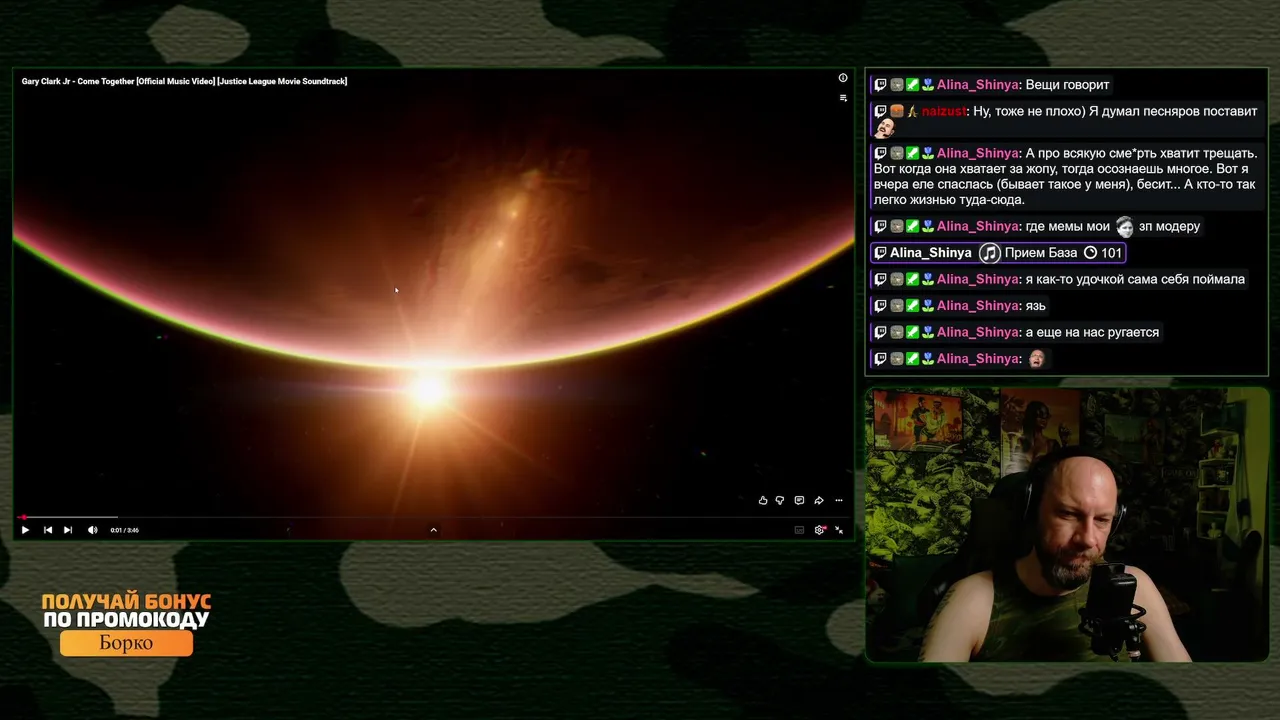Click the 0:01 / 3:46 time display
Screen dimensions: 1280x720
click(125, 530)
